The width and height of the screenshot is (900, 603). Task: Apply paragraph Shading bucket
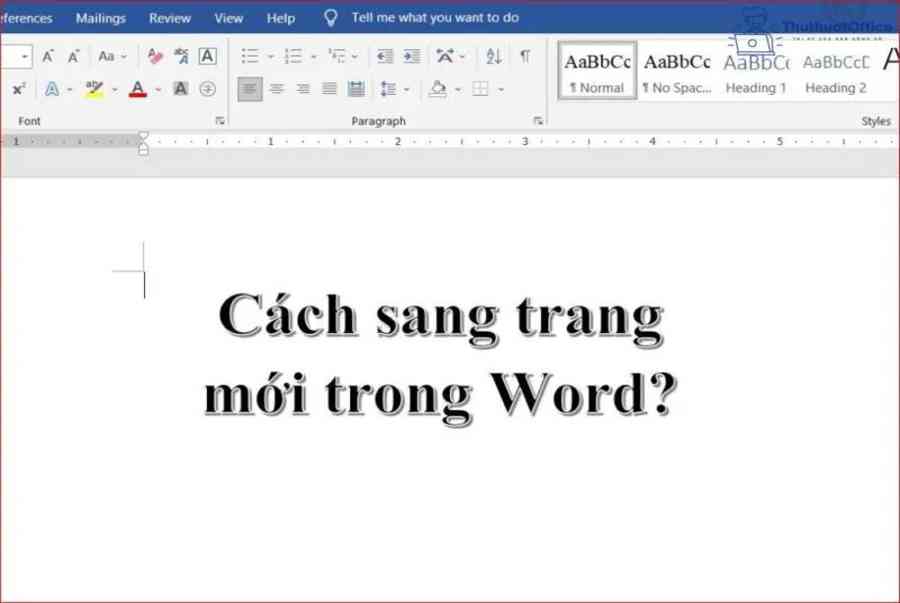point(438,89)
